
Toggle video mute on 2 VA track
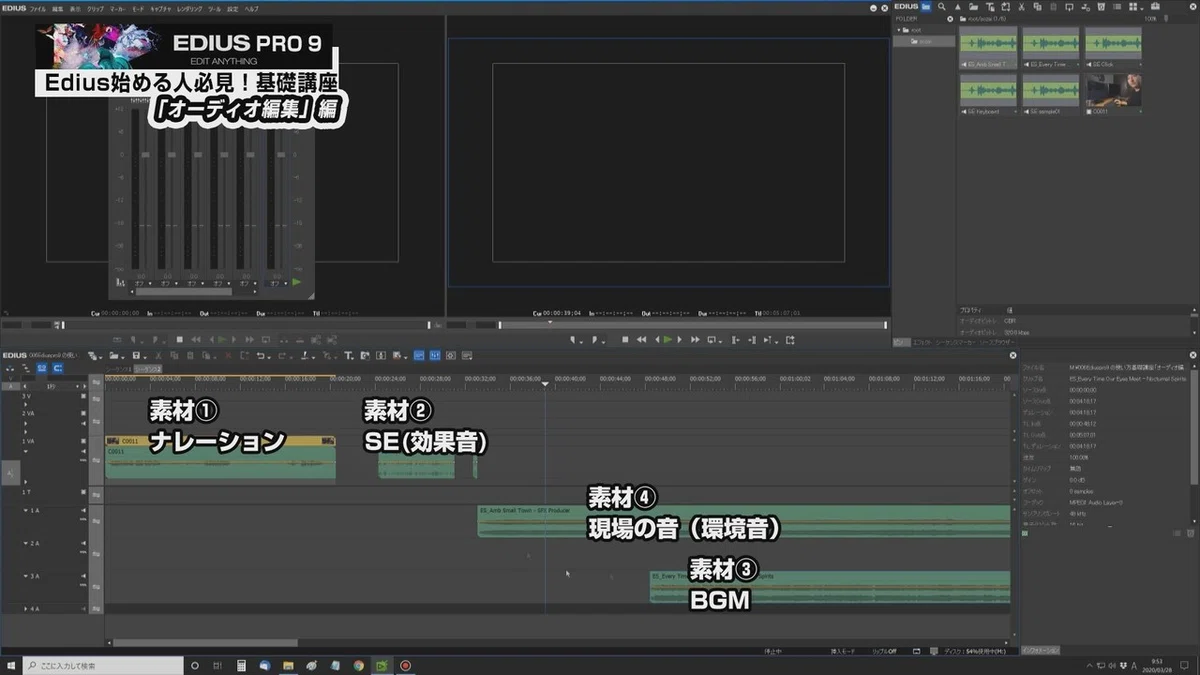coord(84,413)
